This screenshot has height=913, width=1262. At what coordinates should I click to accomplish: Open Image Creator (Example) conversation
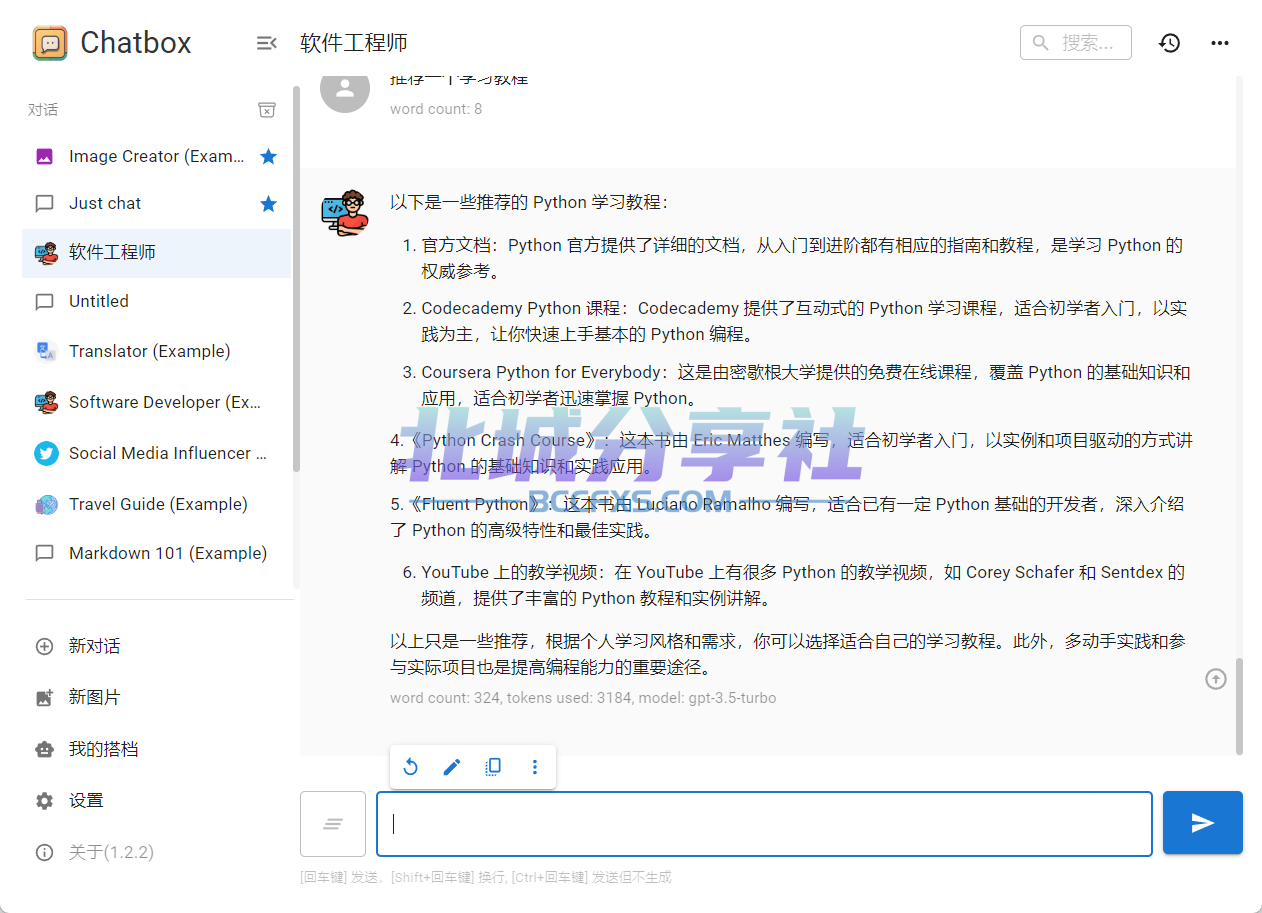[157, 156]
